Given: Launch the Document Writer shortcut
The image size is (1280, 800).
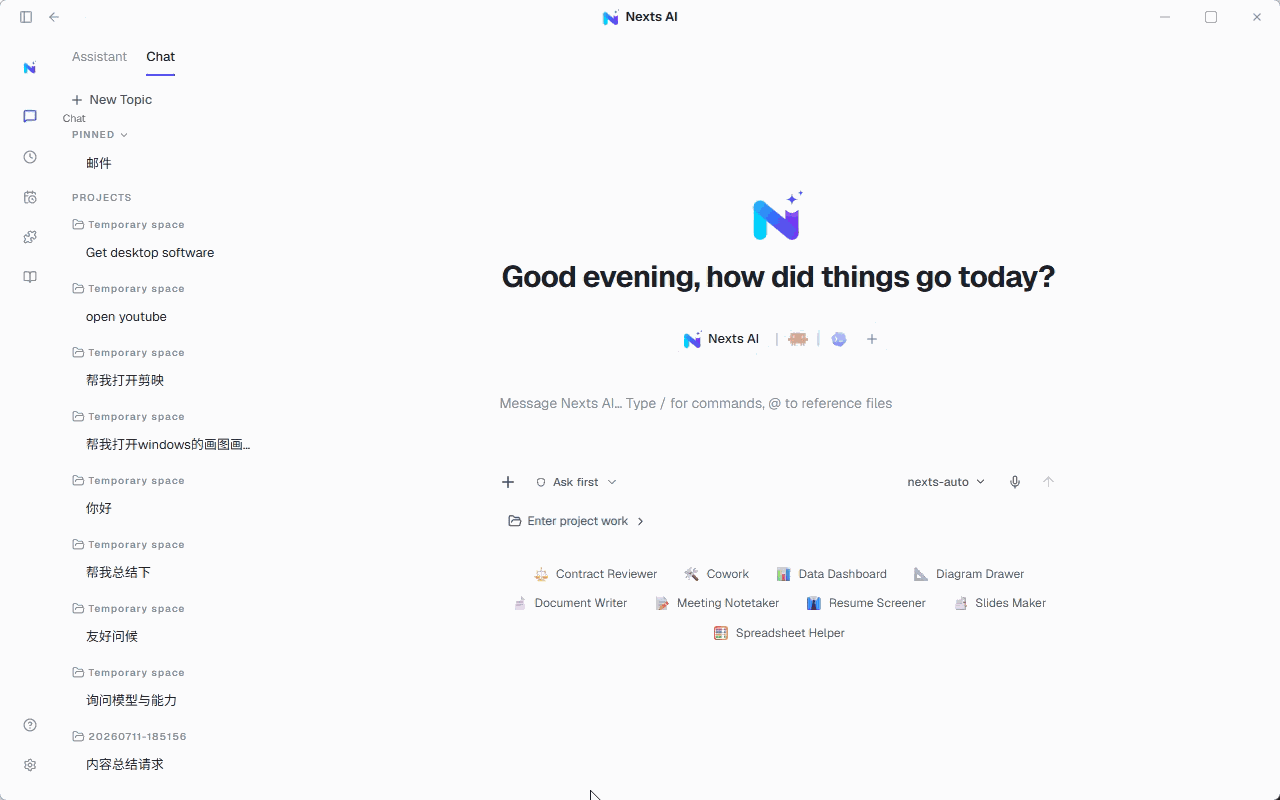Looking at the screenshot, I should pos(570,603).
